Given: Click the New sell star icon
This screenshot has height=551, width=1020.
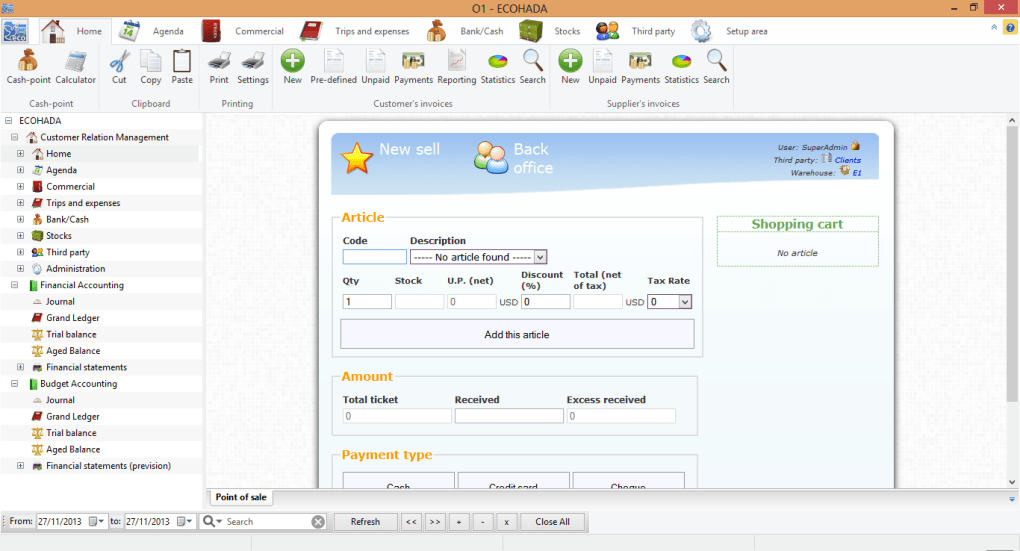Looking at the screenshot, I should 357,158.
